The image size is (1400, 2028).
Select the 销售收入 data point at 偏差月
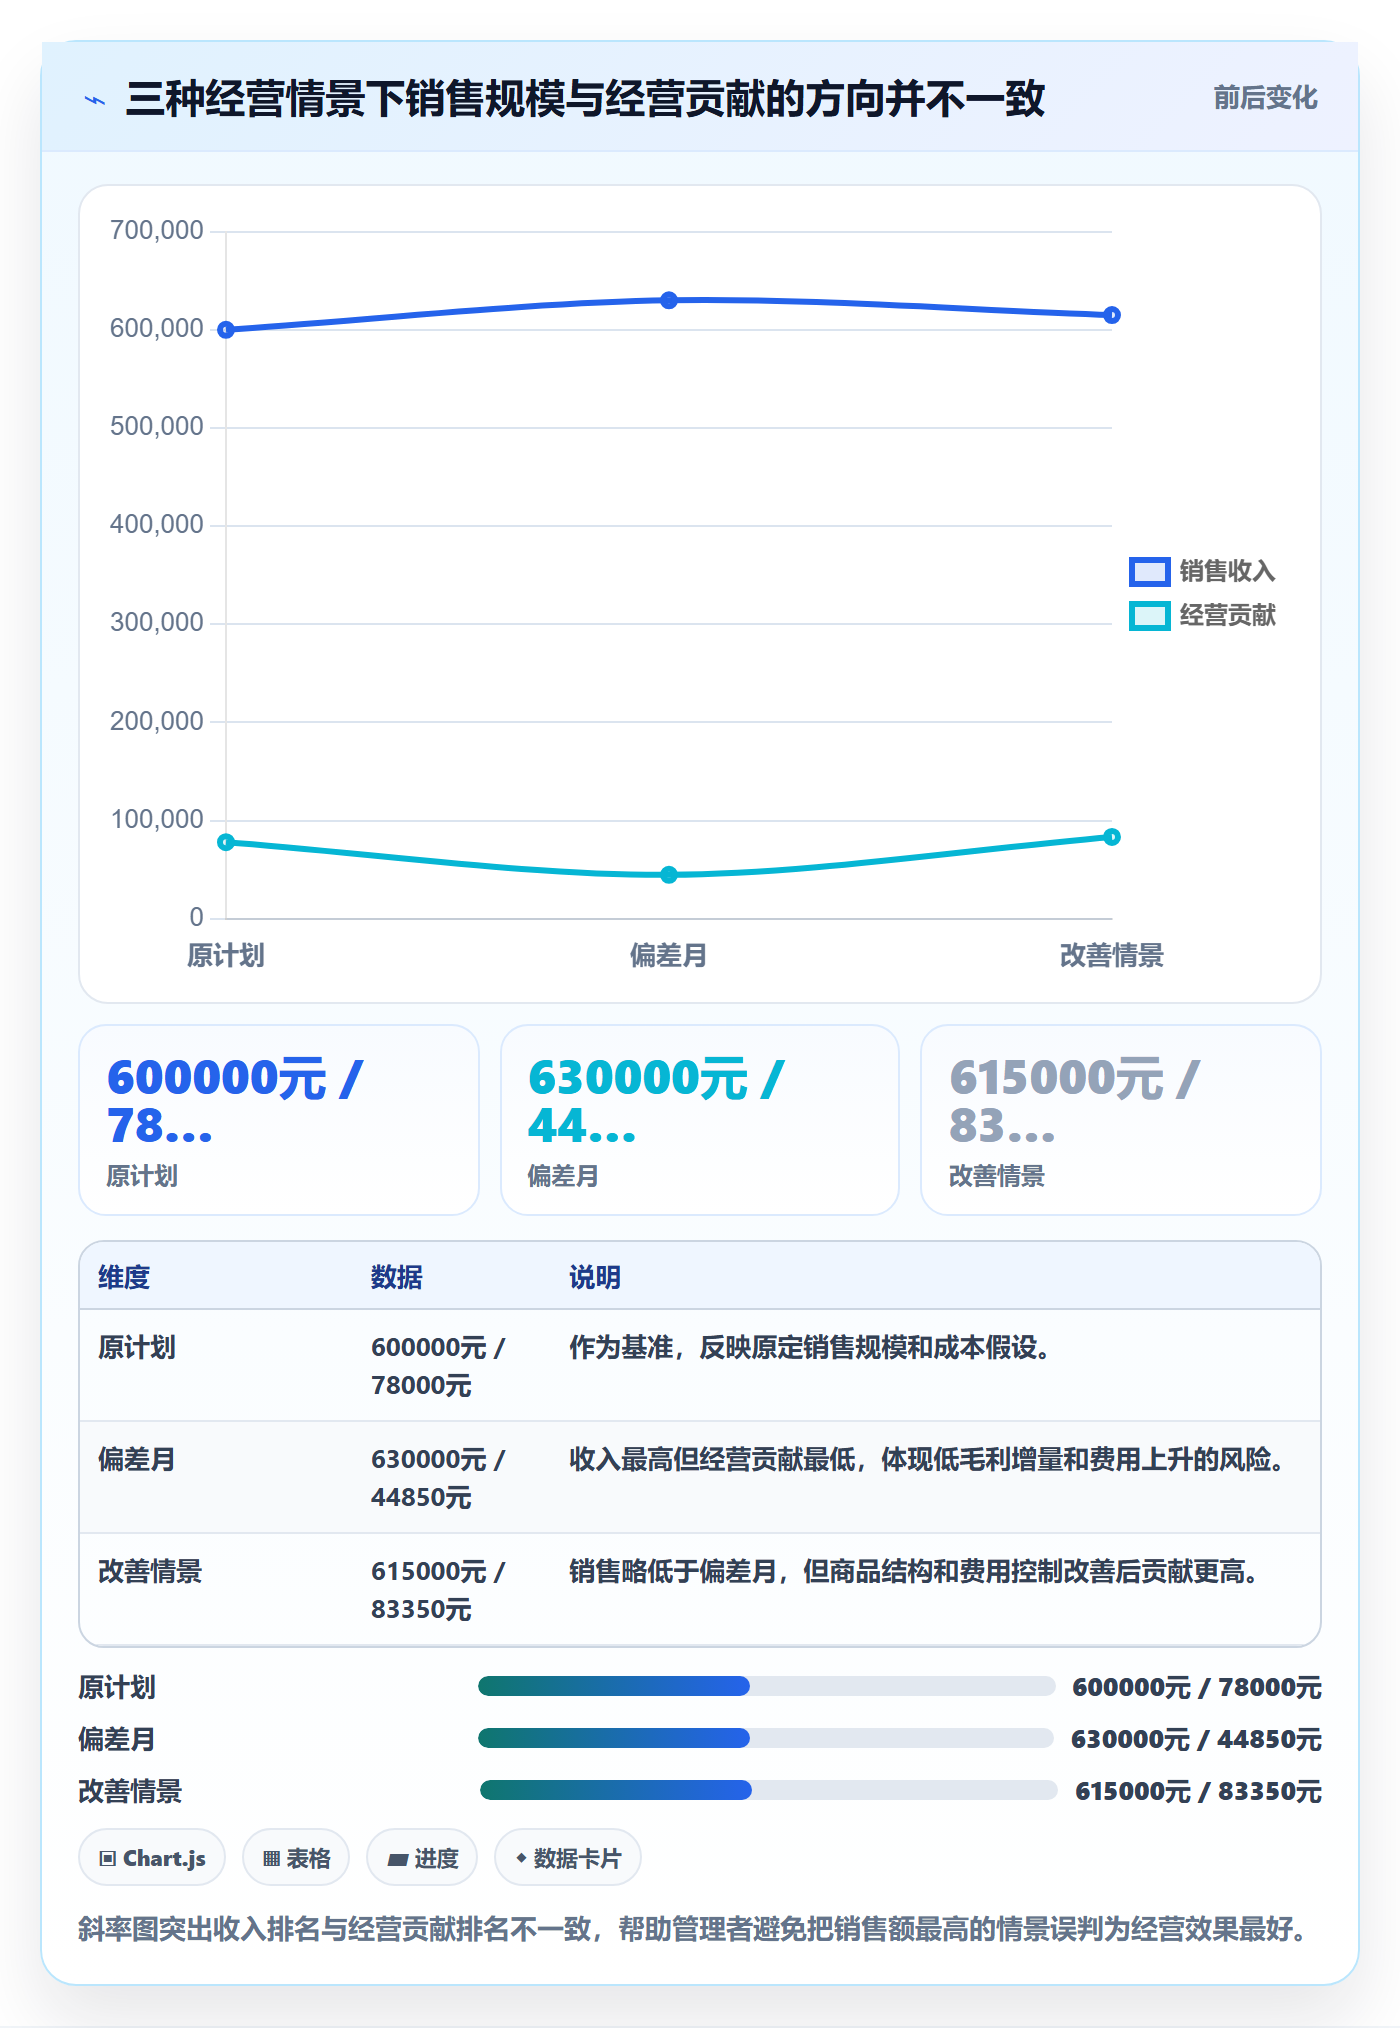[x=669, y=300]
